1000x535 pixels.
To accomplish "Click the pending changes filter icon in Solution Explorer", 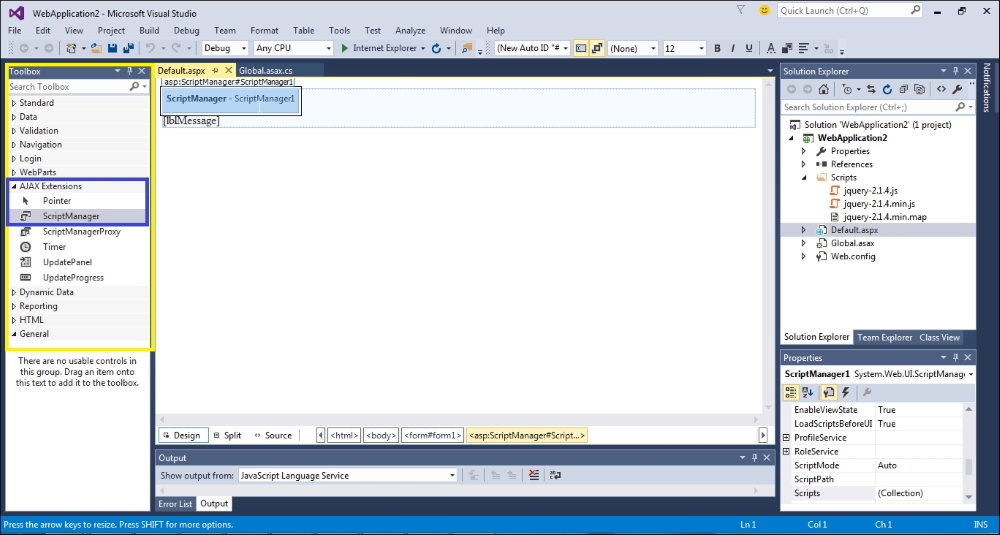I will point(847,89).
